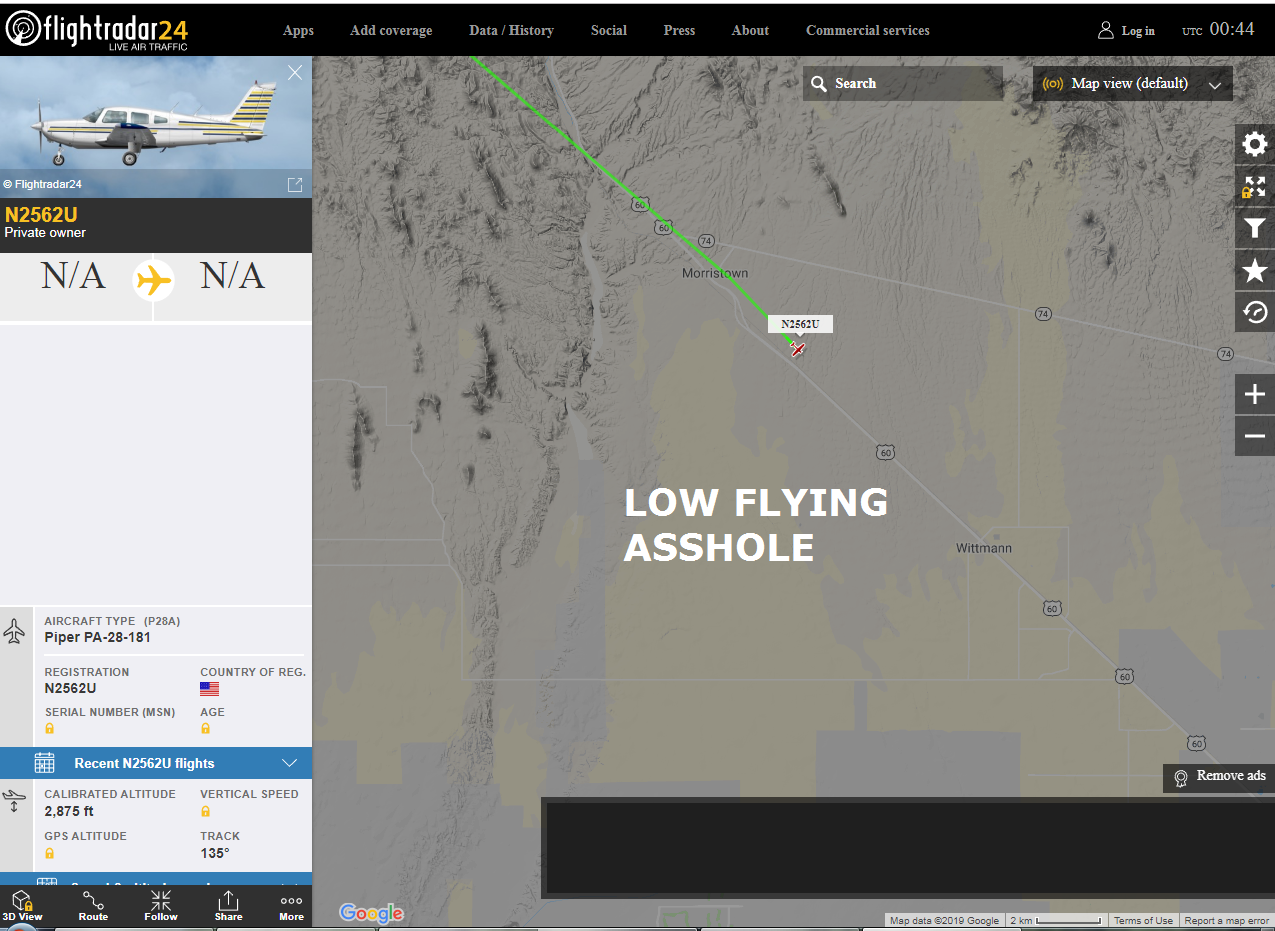Click the 2,875 ft altitude value
Screen dimensions: 1275x931
point(69,811)
